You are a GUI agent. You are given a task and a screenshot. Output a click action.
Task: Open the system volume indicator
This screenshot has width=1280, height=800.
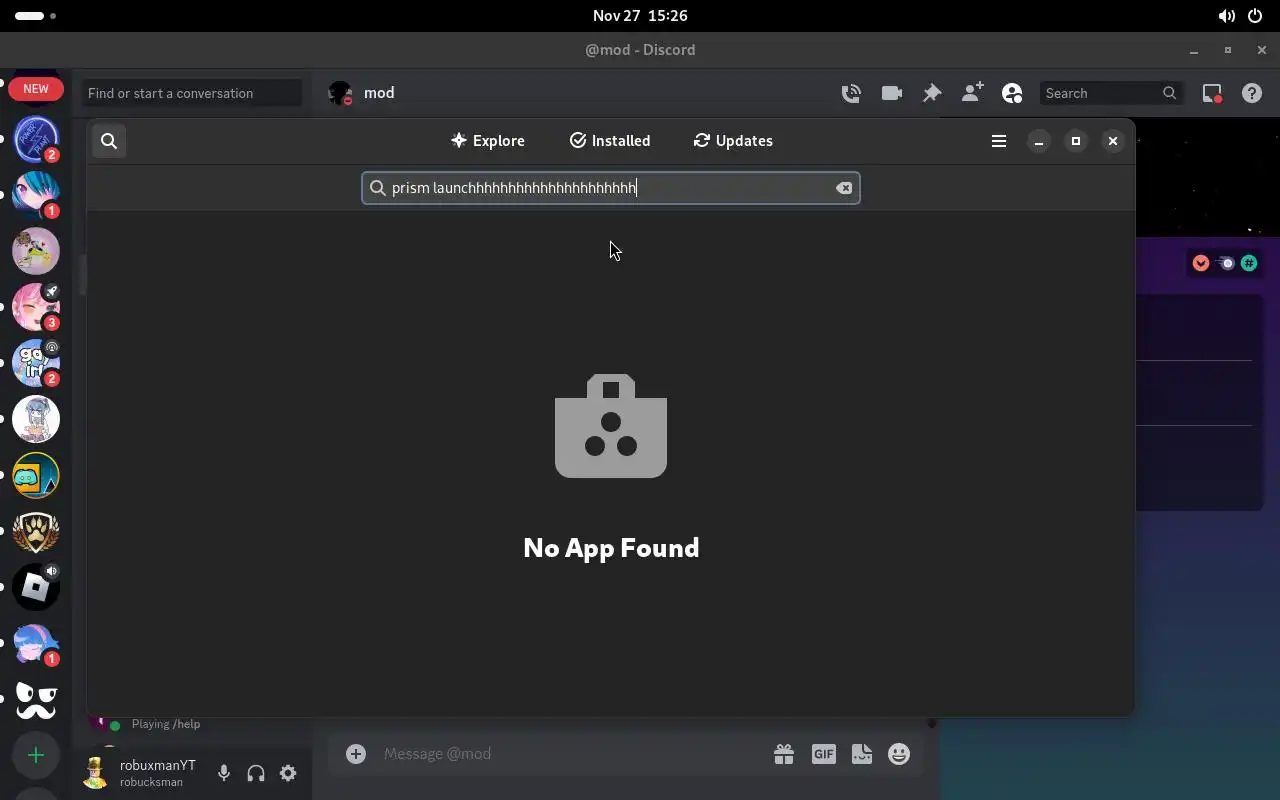[1226, 16]
